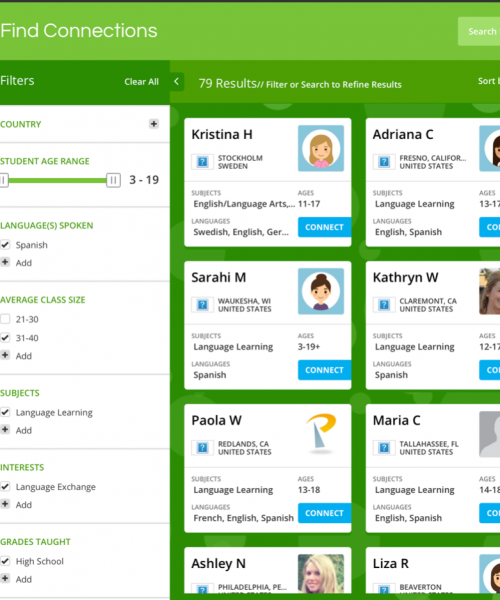Click the Search field in header
The width and height of the screenshot is (500, 600).
(x=479, y=31)
